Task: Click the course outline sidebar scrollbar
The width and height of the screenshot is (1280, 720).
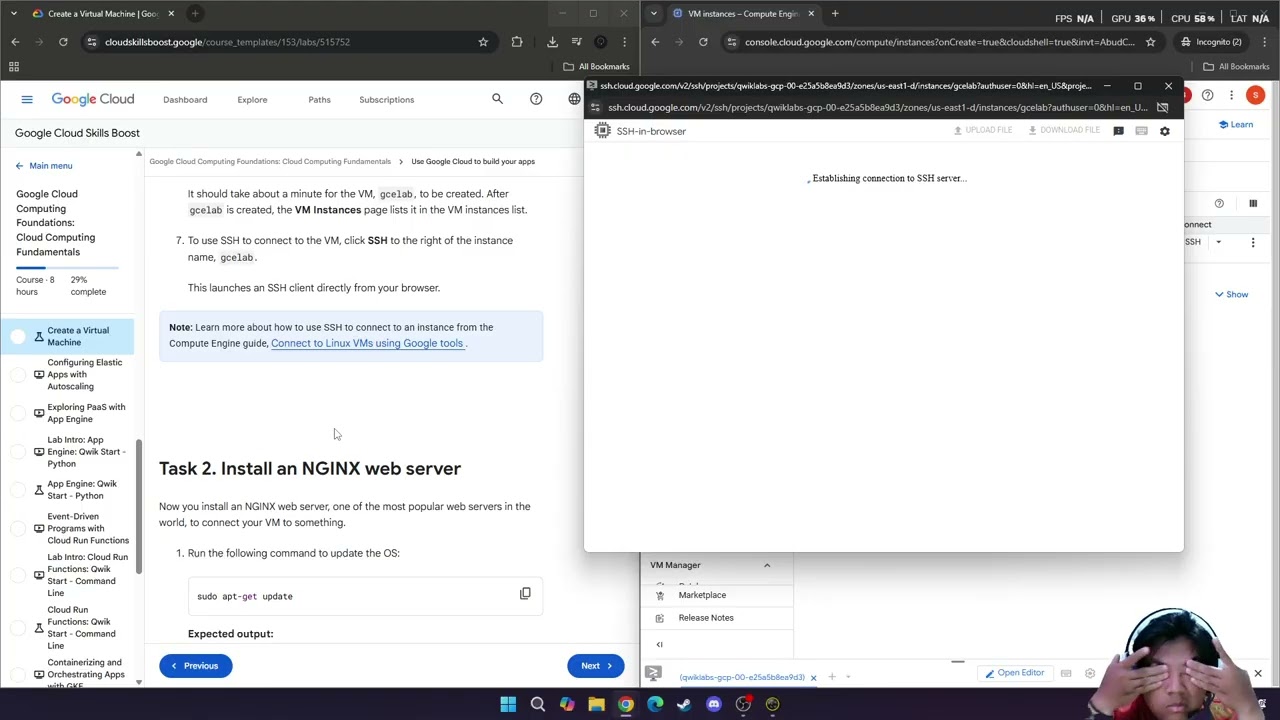Action: tap(139, 505)
